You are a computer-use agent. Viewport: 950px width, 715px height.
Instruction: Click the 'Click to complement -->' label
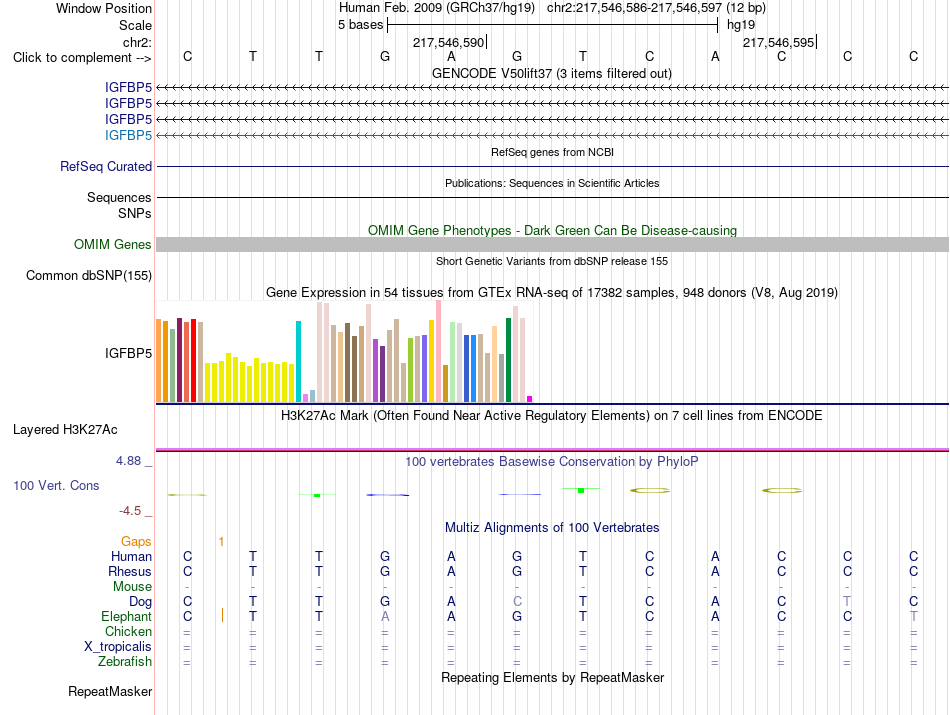[x=82, y=58]
